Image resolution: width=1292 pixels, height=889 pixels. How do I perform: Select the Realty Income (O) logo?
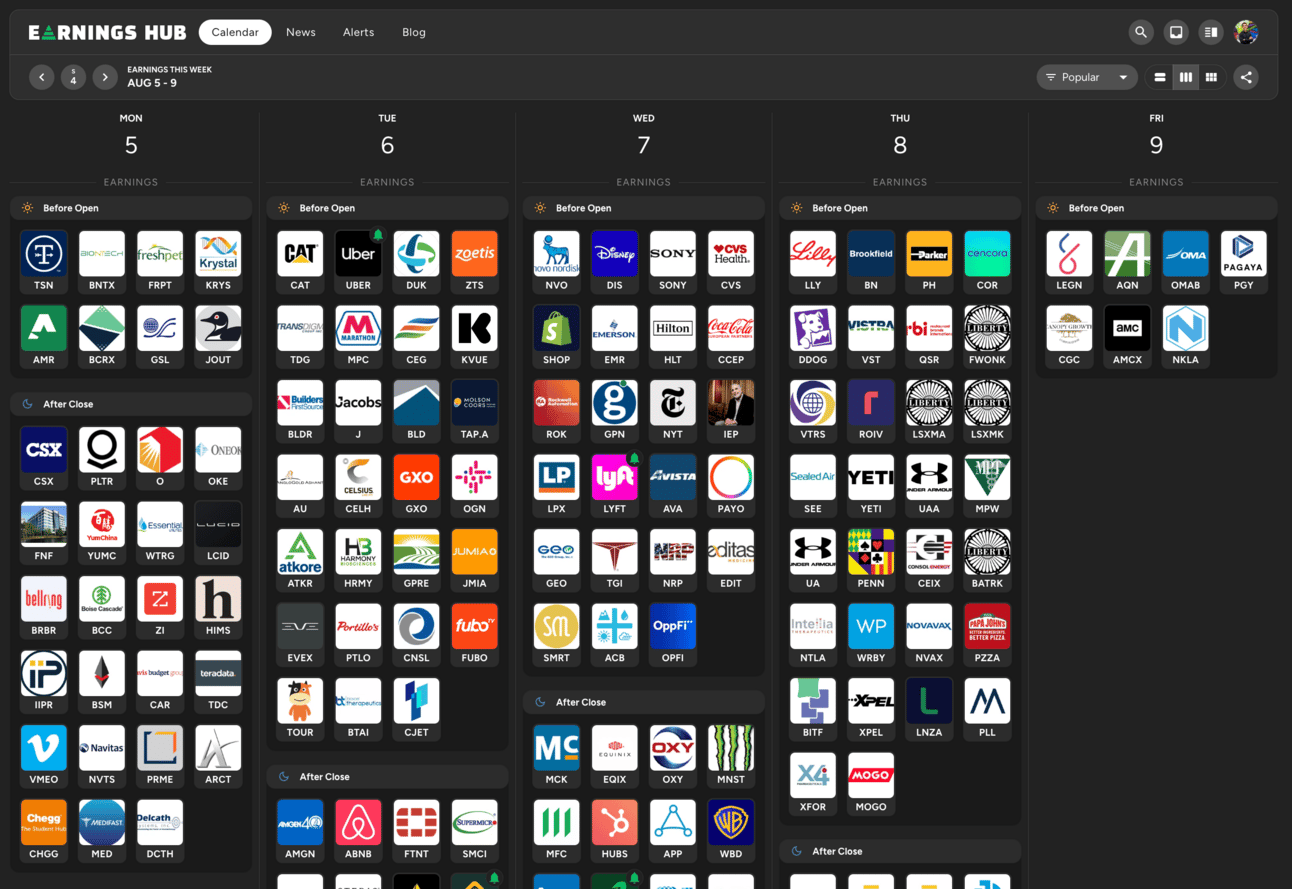click(160, 450)
